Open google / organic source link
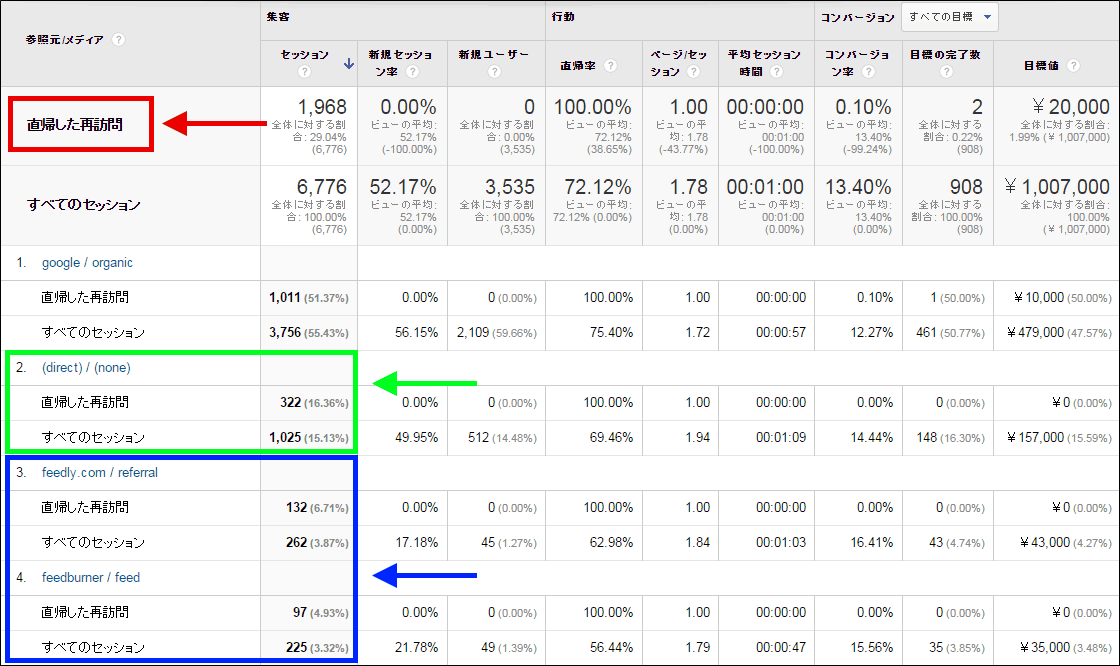1120x666 pixels. click(x=87, y=263)
